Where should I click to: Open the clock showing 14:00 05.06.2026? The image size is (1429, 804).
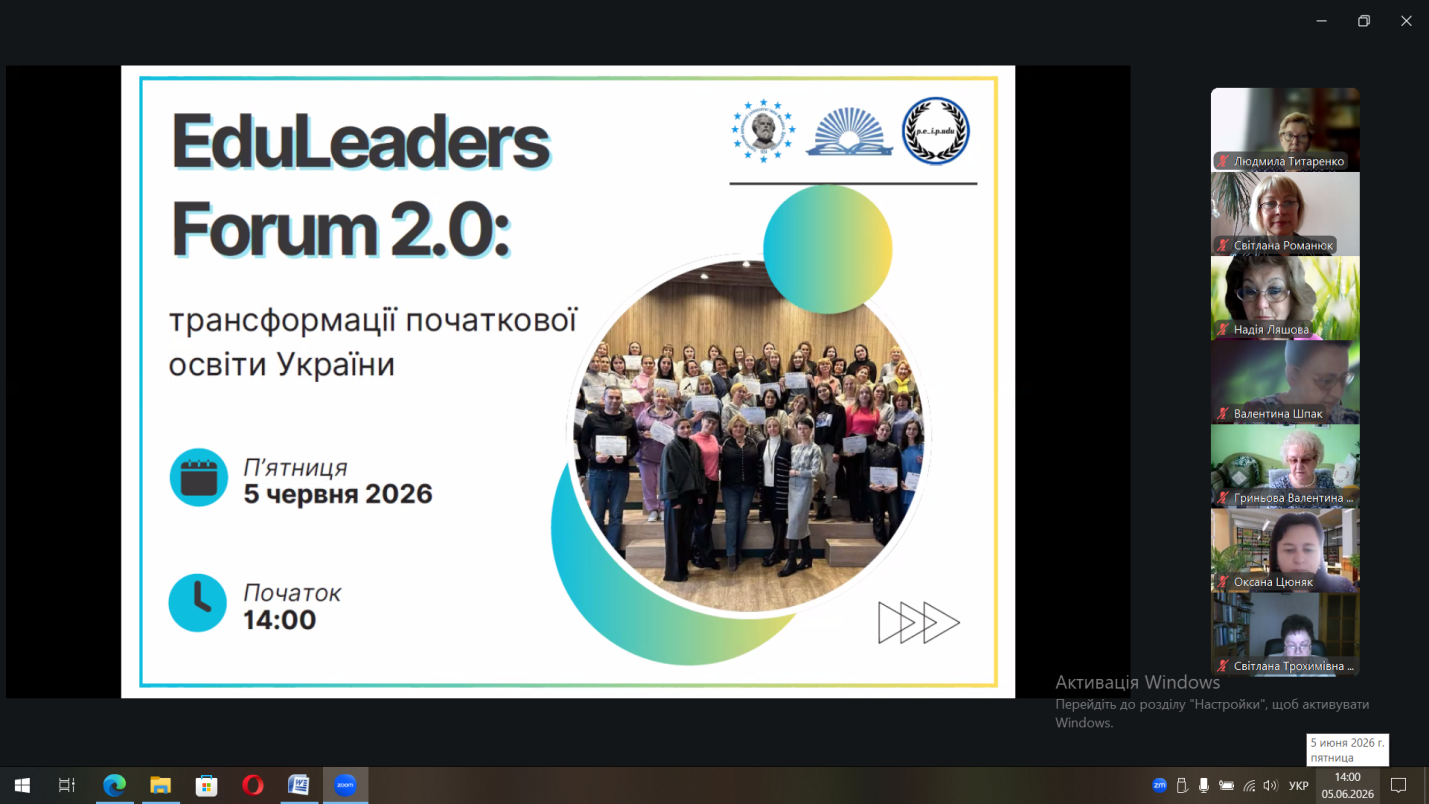[1347, 785]
